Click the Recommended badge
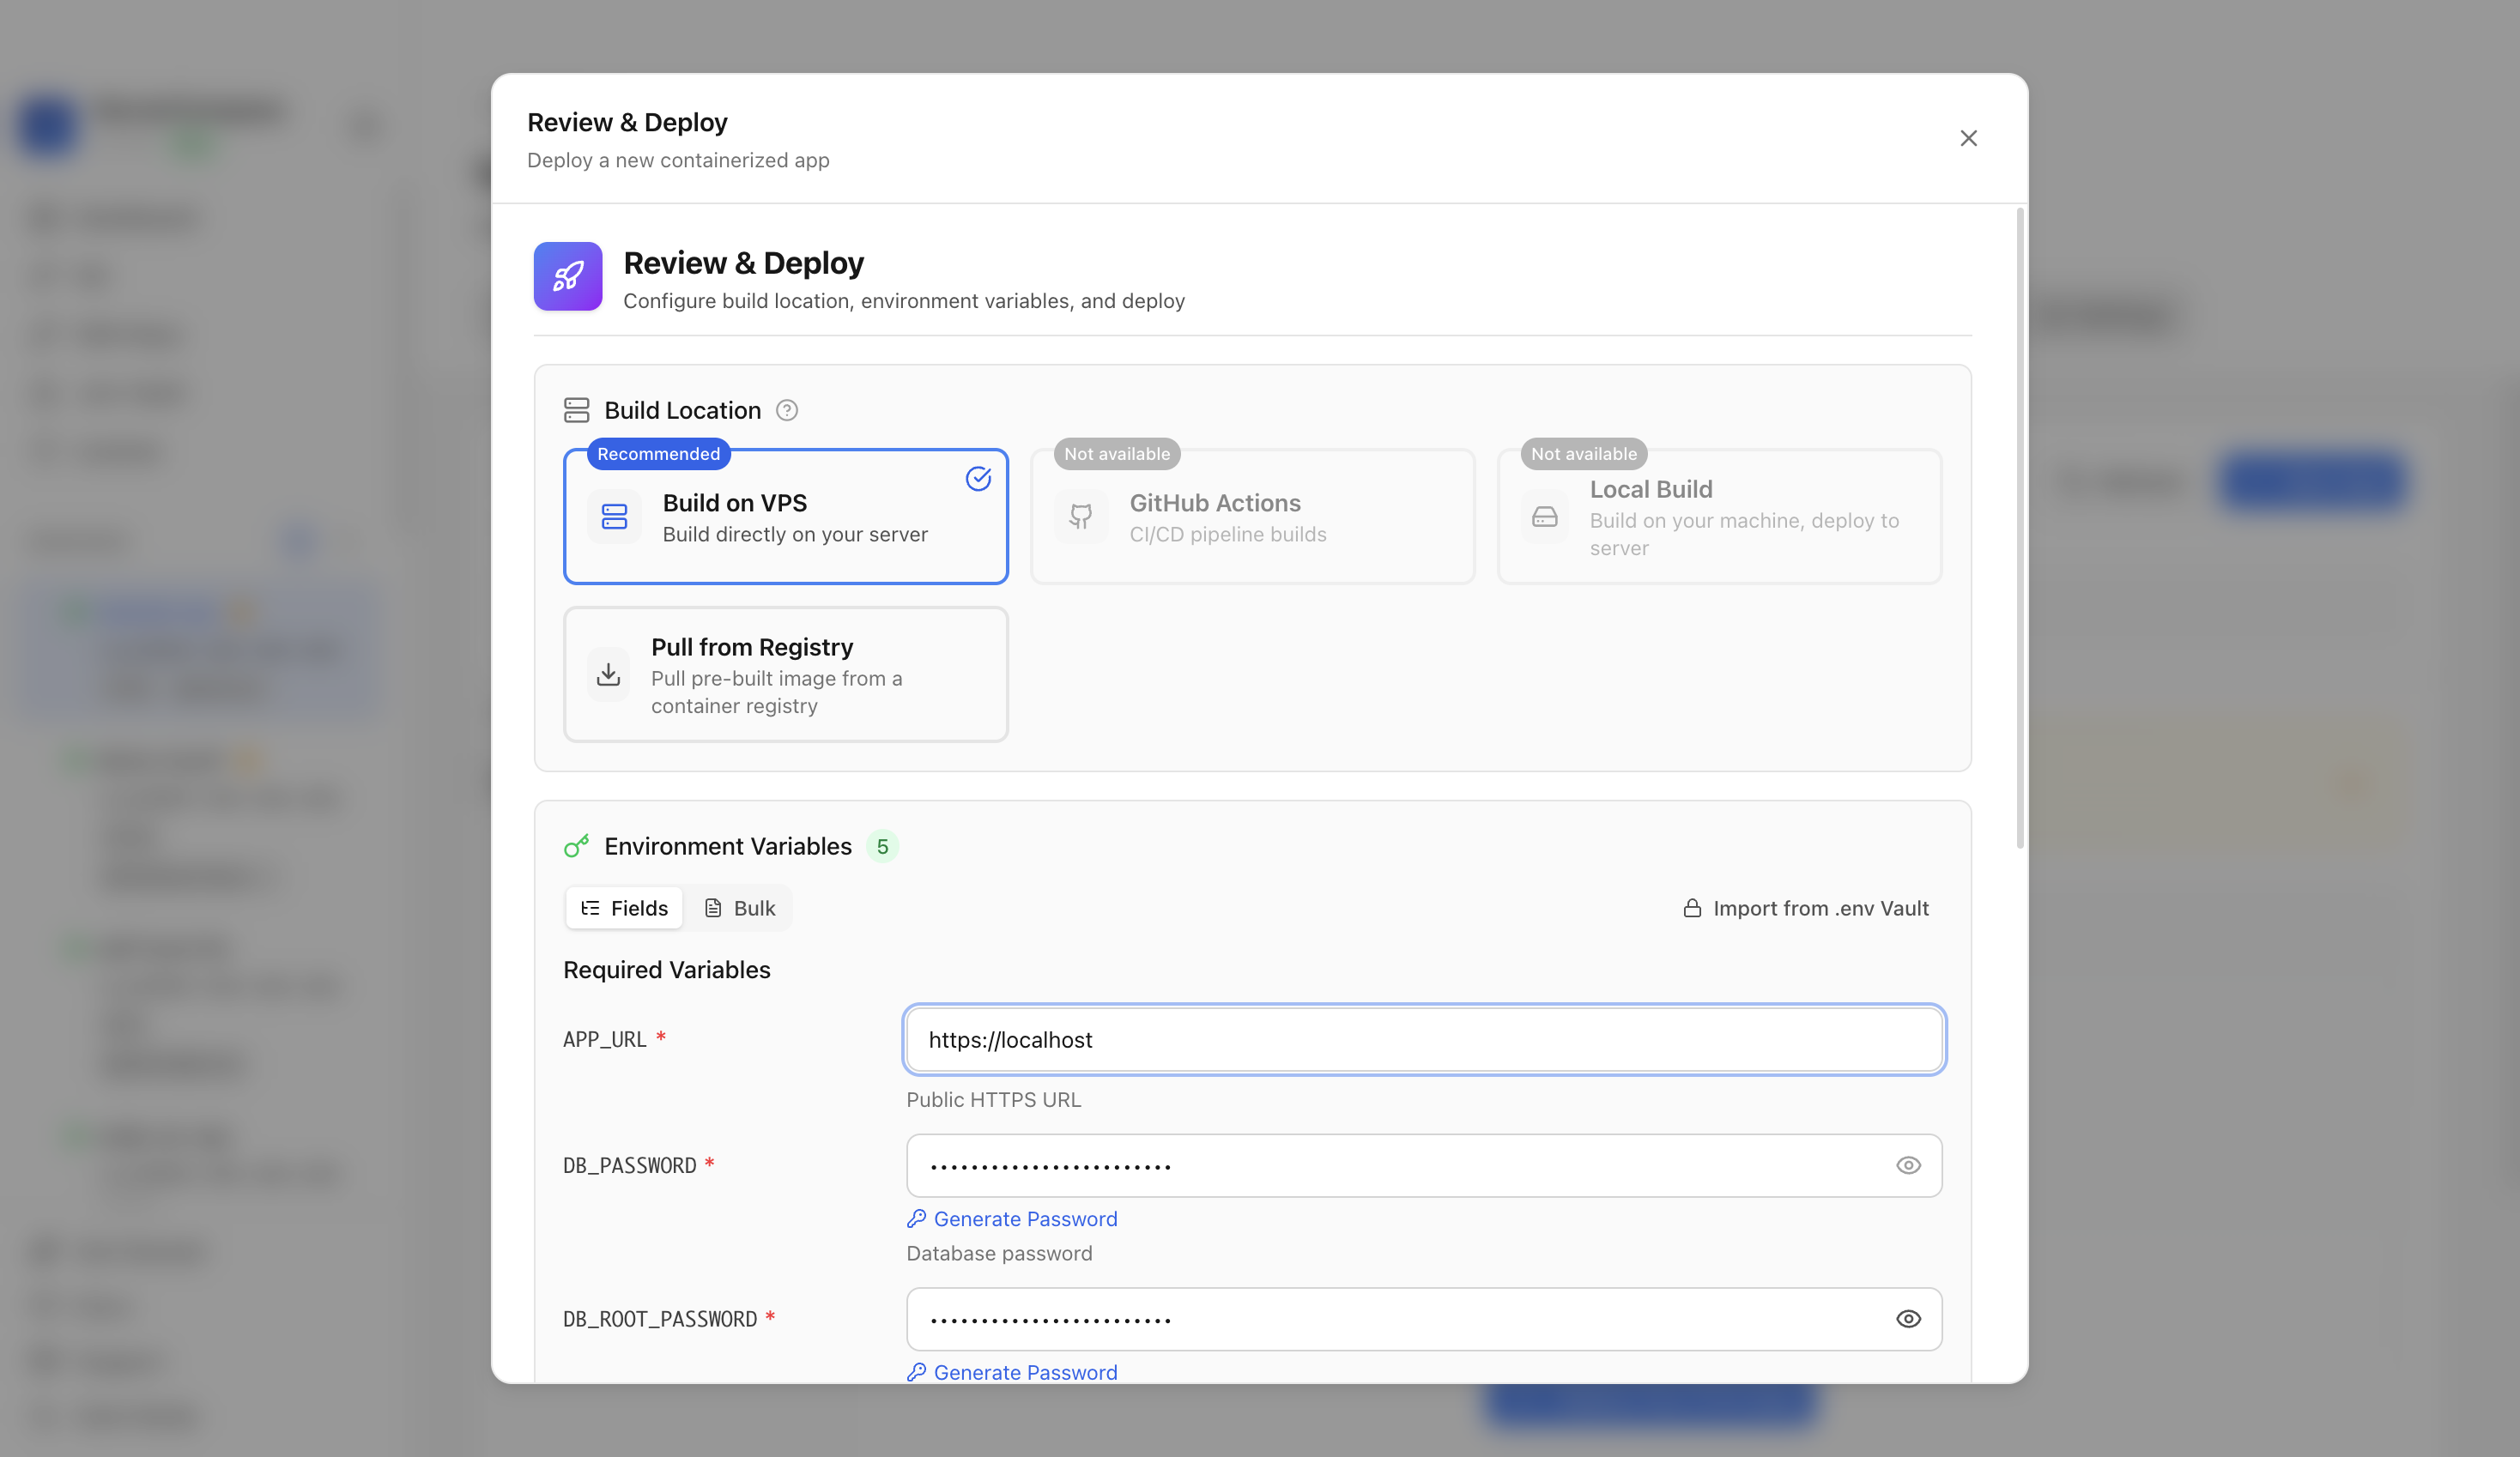Screen dimensions: 2520x1457 tap(658, 454)
